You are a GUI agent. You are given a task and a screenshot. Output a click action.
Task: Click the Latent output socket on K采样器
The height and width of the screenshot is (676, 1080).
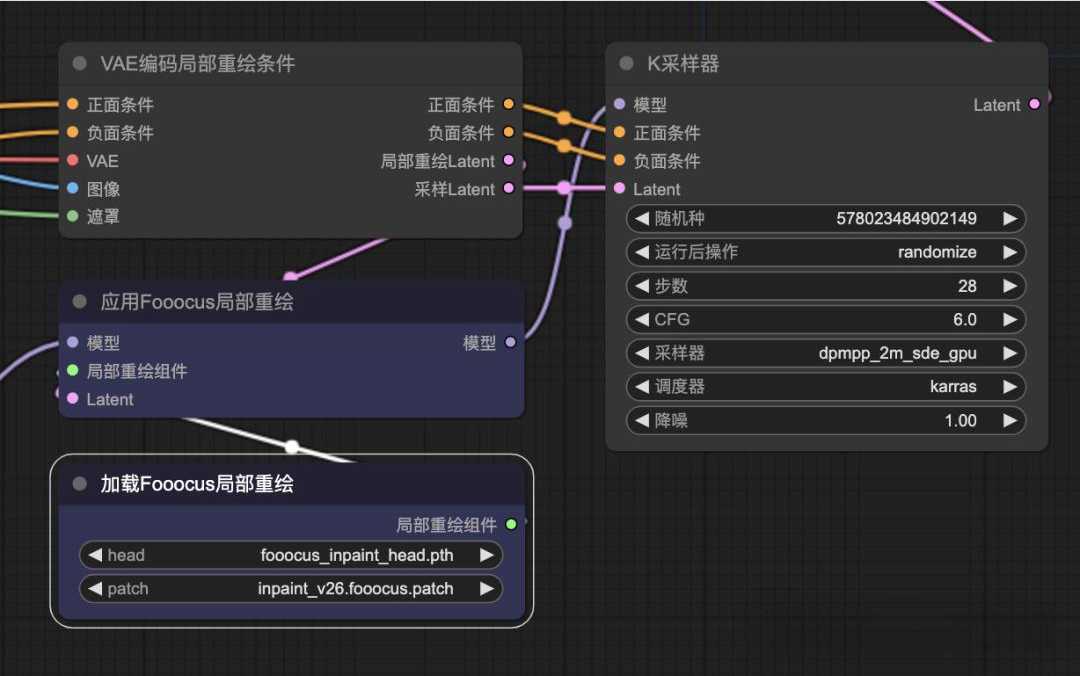coord(1034,104)
